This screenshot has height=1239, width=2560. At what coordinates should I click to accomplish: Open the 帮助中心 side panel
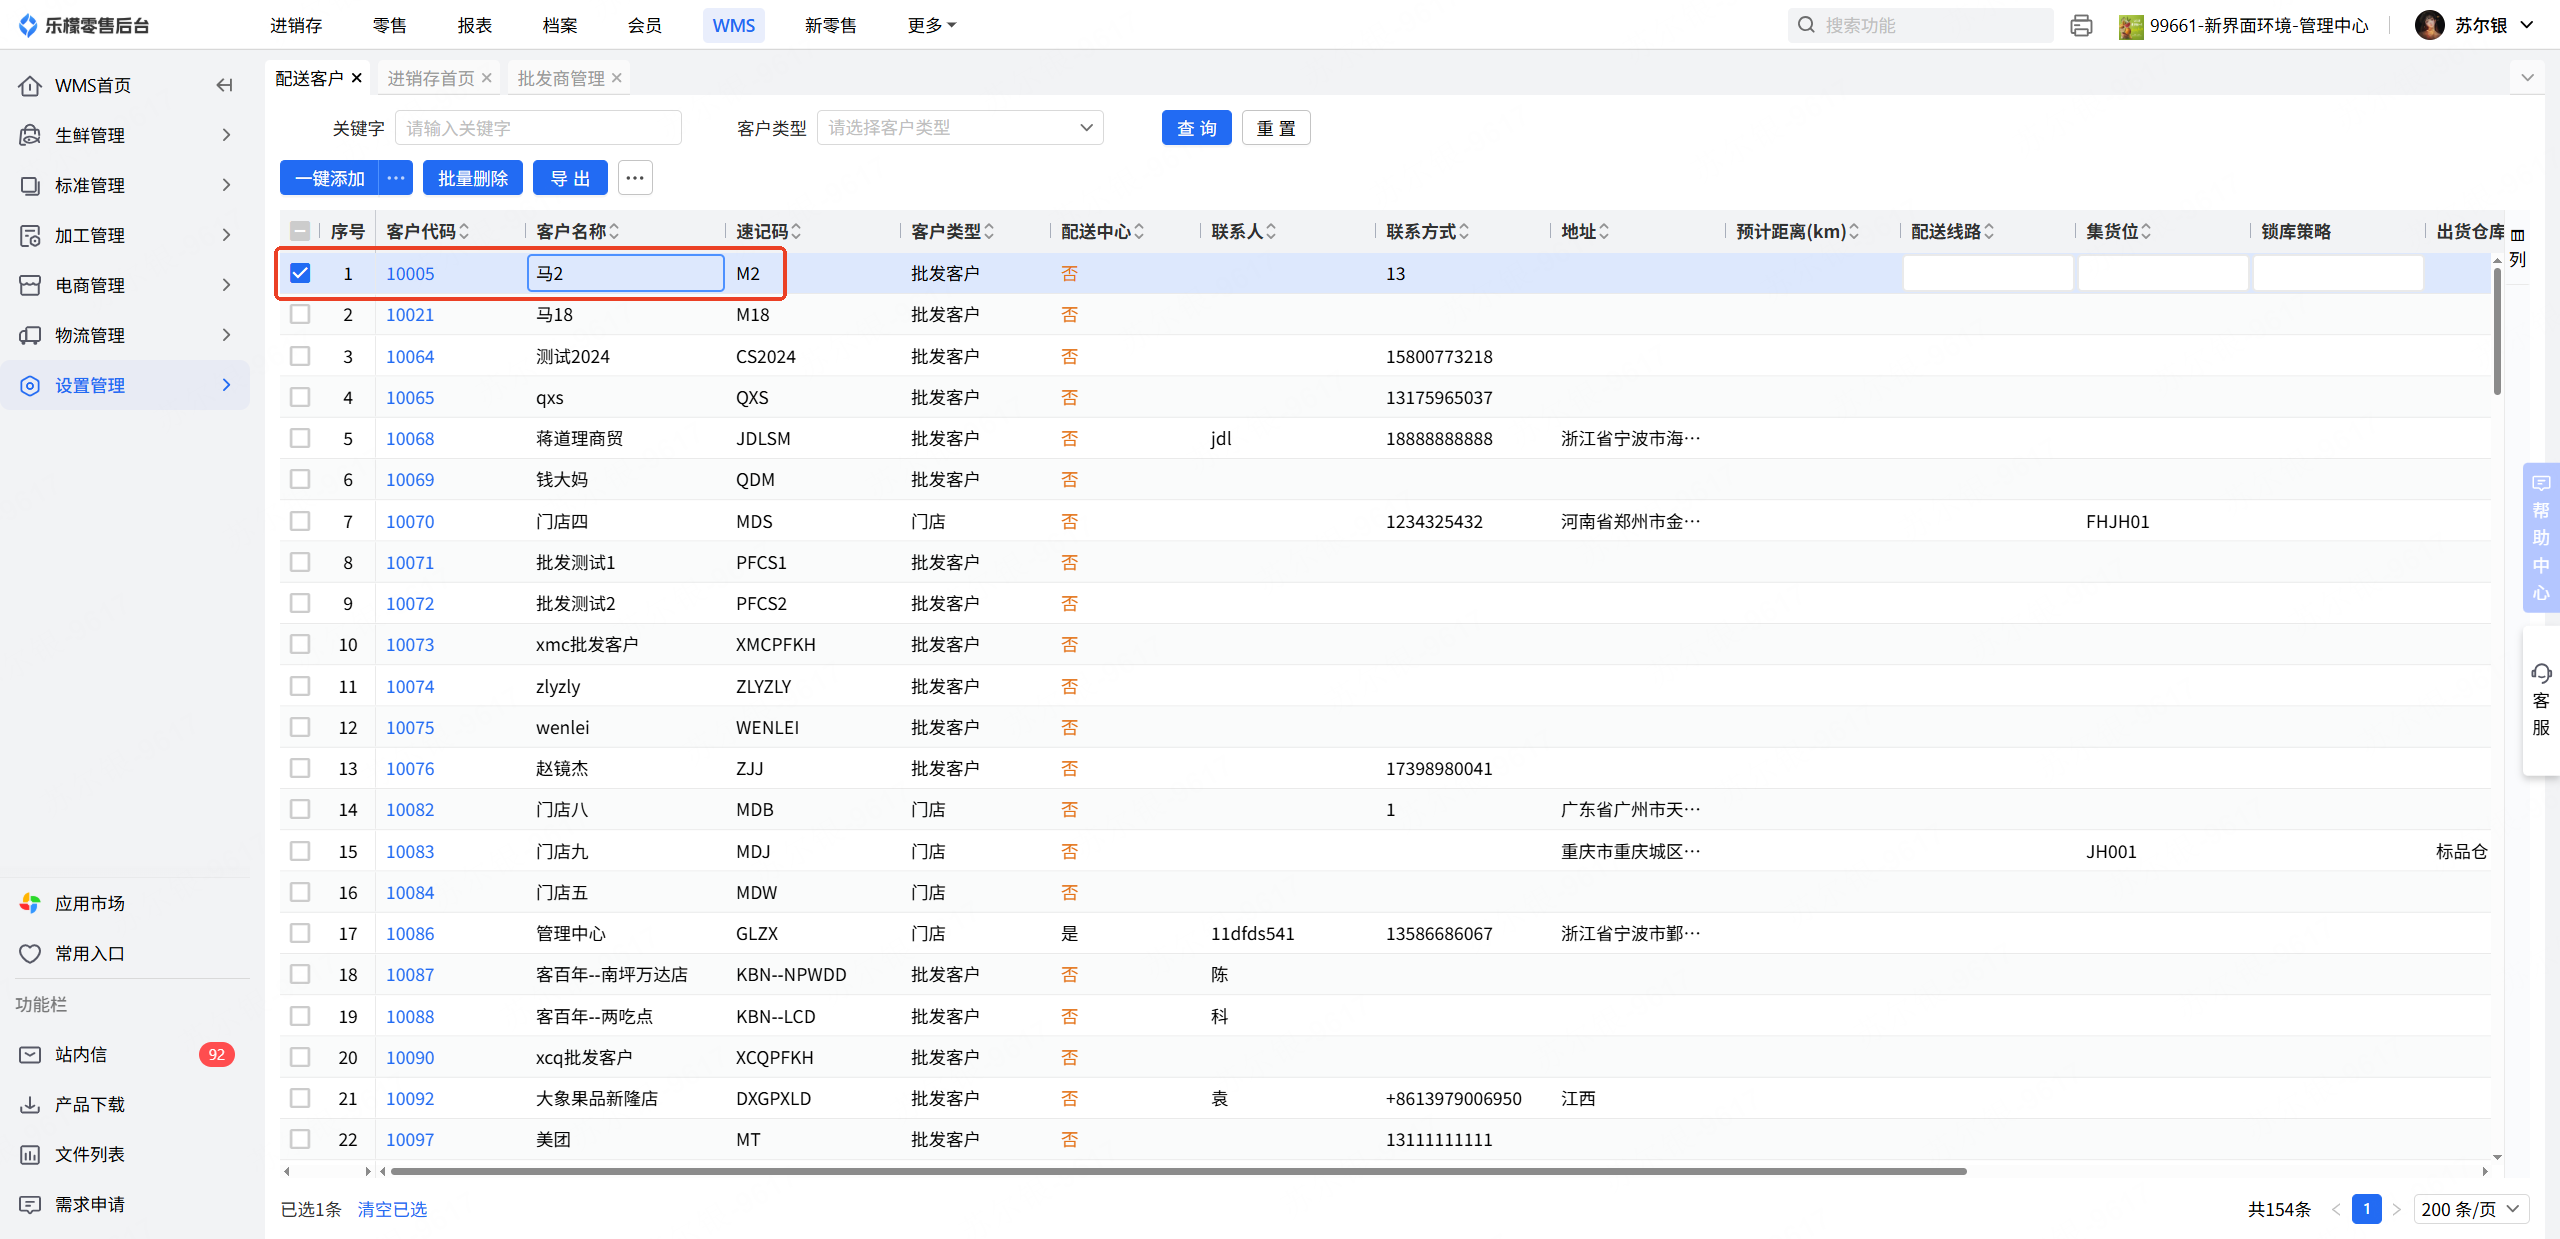pyautogui.click(x=2541, y=538)
